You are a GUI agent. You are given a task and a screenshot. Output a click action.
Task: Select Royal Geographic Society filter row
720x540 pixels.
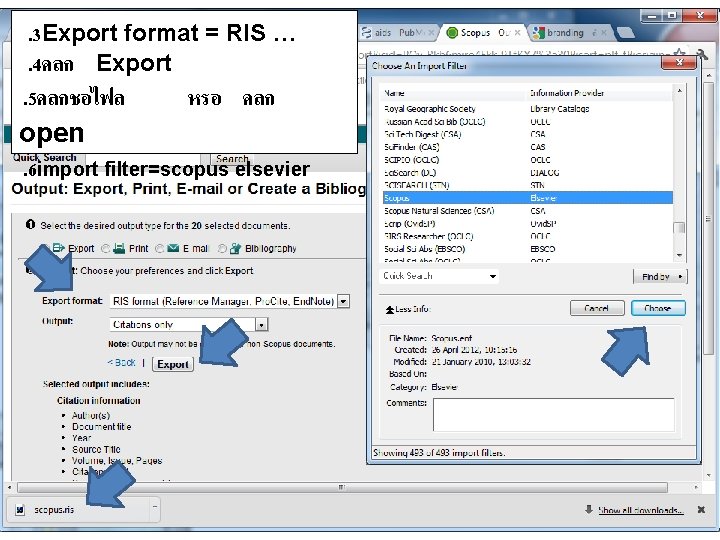point(528,109)
